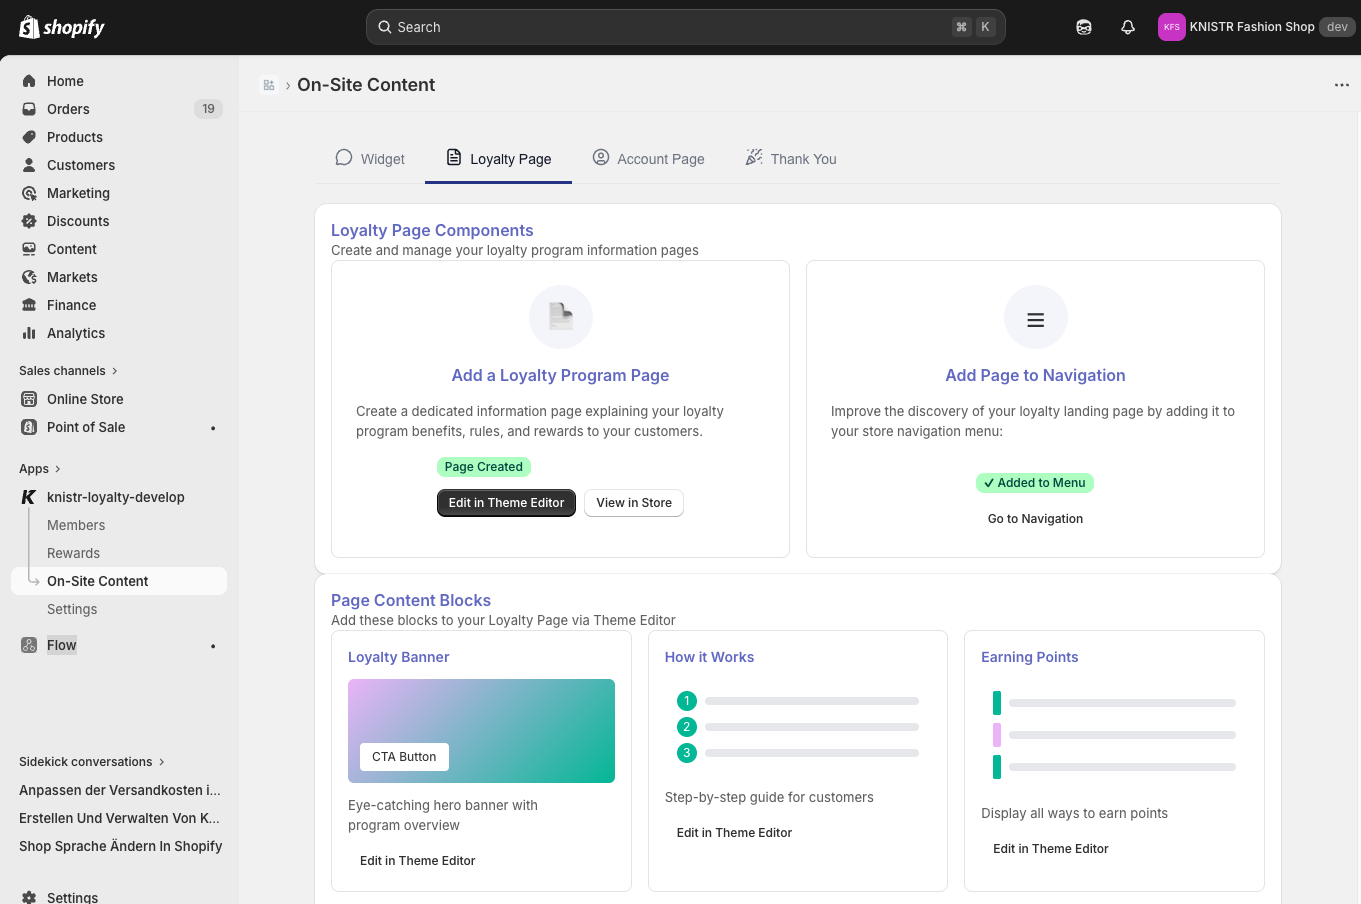1361x904 pixels.
Task: Expand the Apps section
Action: click(x=40, y=468)
